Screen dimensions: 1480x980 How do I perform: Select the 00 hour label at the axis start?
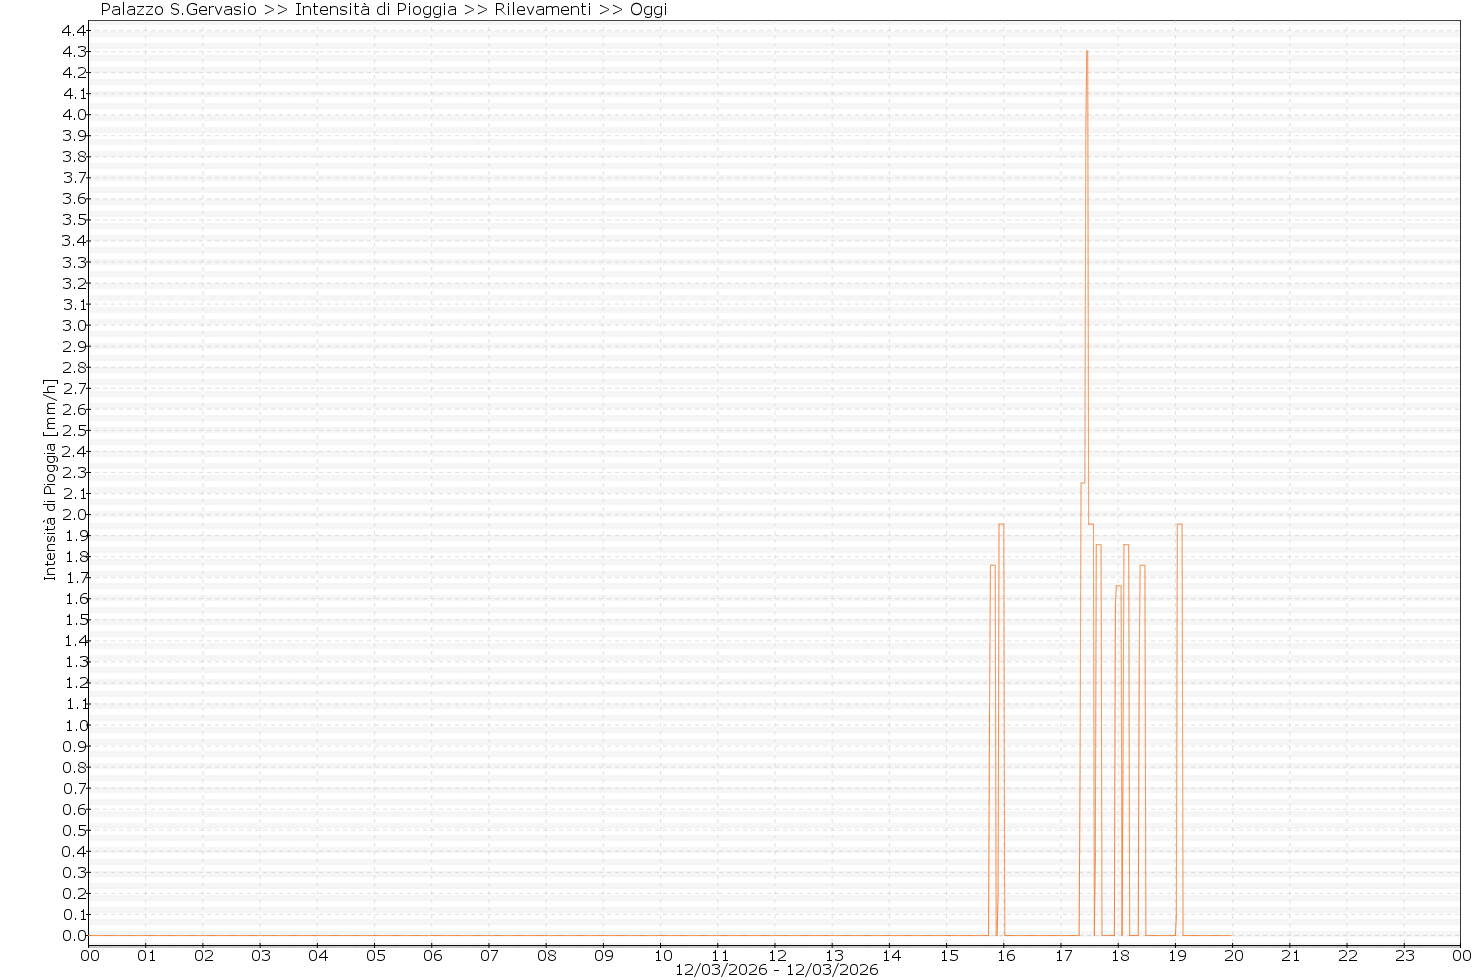[90, 955]
